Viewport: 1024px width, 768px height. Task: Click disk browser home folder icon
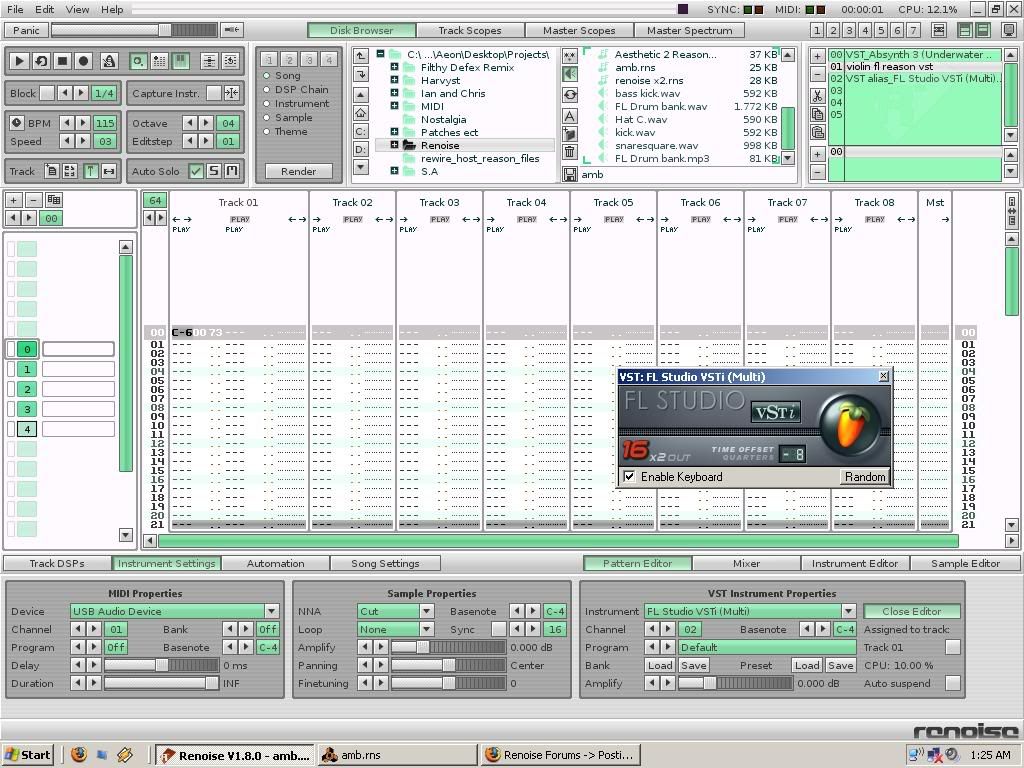click(360, 113)
